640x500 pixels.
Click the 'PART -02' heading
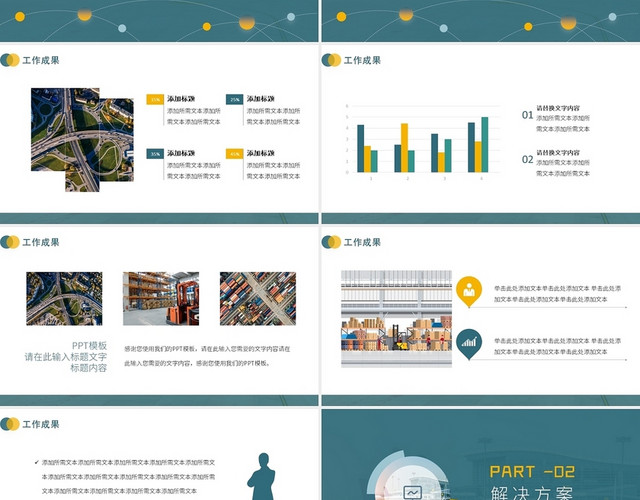532,472
